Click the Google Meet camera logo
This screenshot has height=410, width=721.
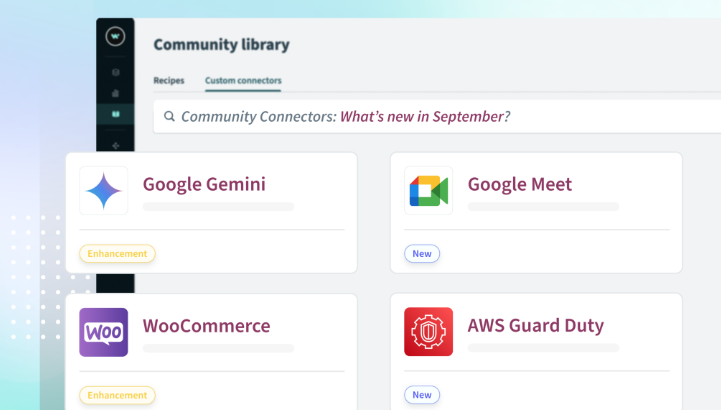click(x=428, y=190)
